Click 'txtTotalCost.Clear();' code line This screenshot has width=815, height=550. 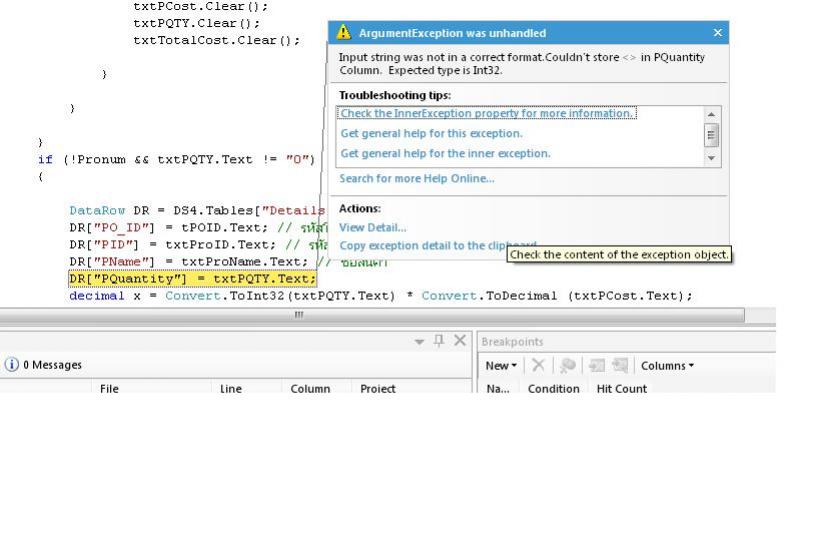point(217,41)
